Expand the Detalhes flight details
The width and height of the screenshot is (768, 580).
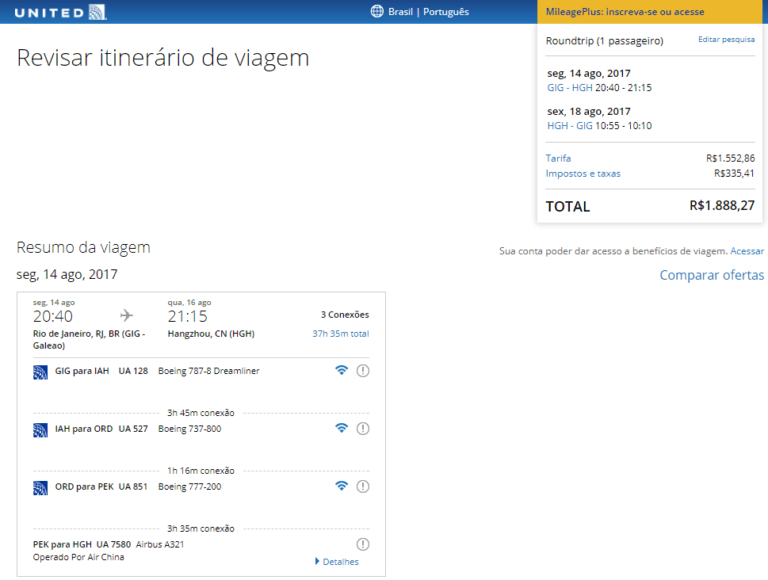(337, 562)
